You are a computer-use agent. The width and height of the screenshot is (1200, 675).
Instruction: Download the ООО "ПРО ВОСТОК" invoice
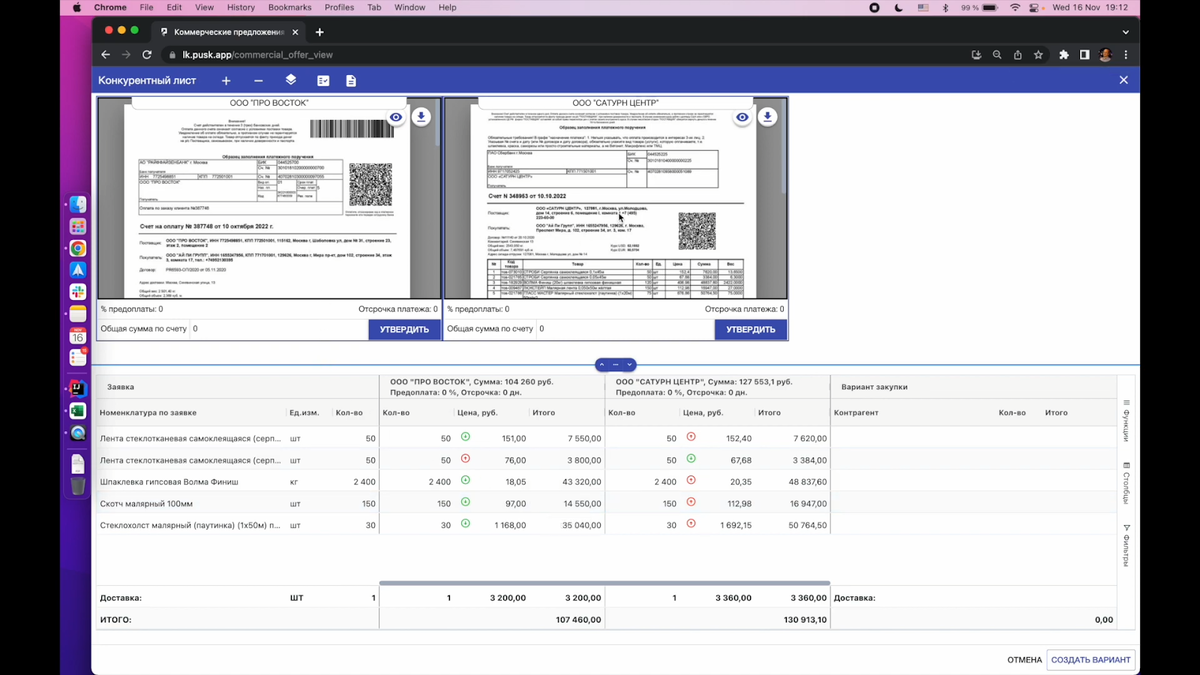tap(421, 117)
